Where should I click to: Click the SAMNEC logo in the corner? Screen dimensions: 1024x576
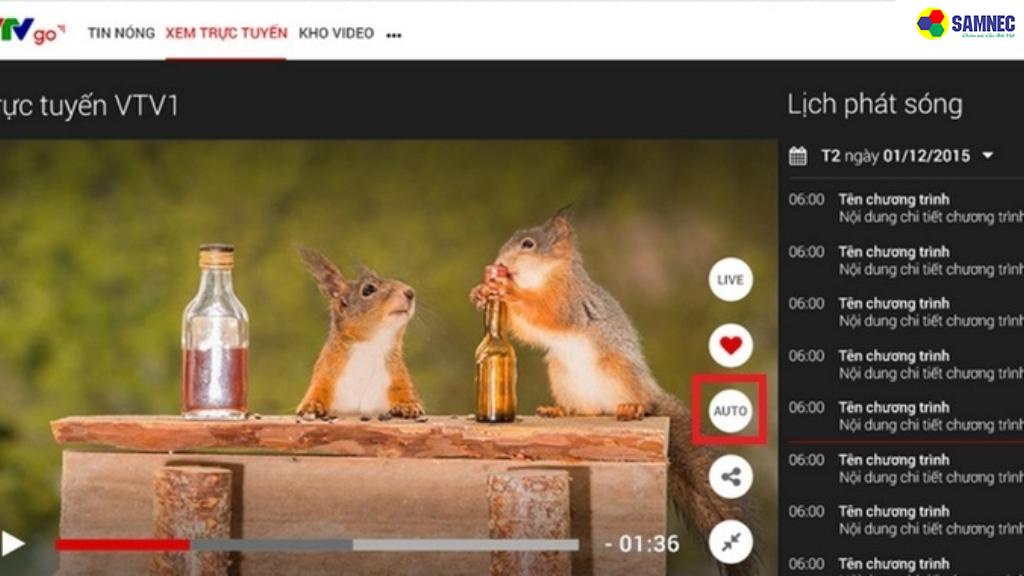[963, 23]
